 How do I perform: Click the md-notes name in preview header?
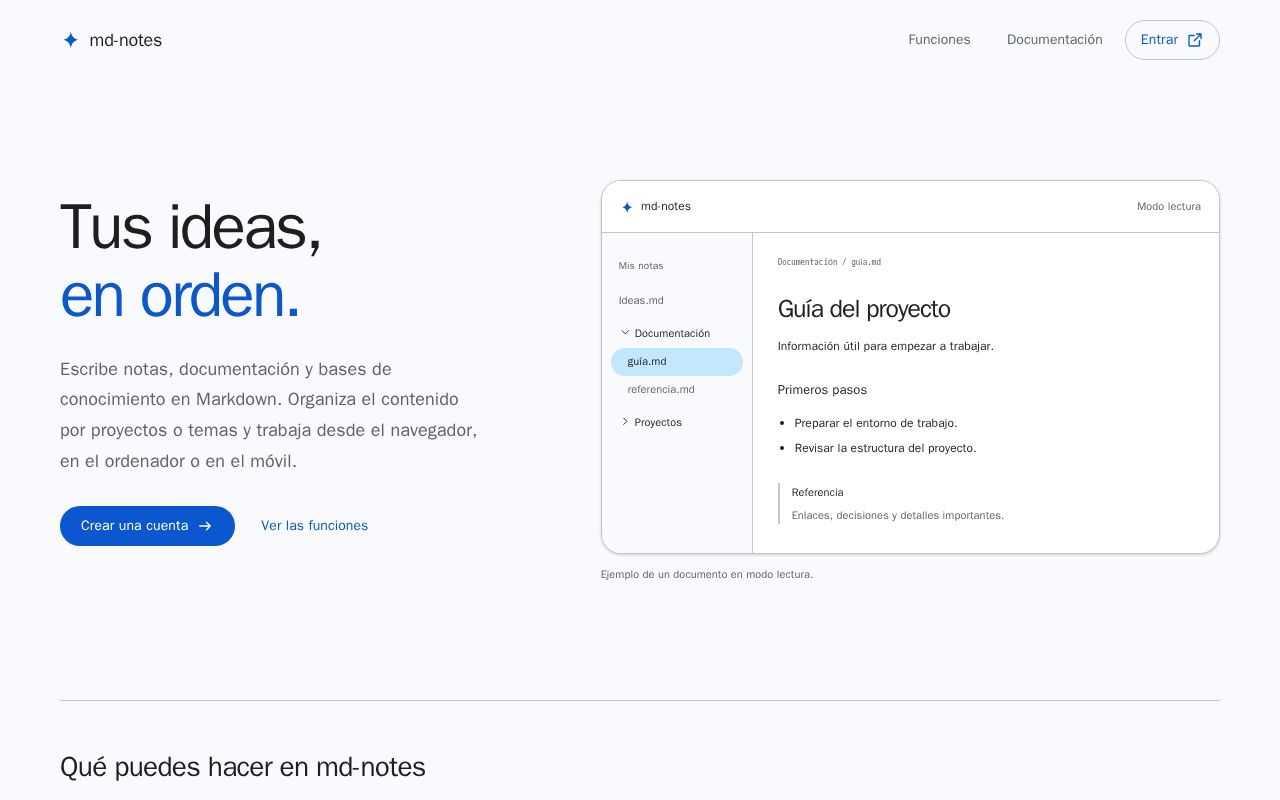tap(665, 207)
